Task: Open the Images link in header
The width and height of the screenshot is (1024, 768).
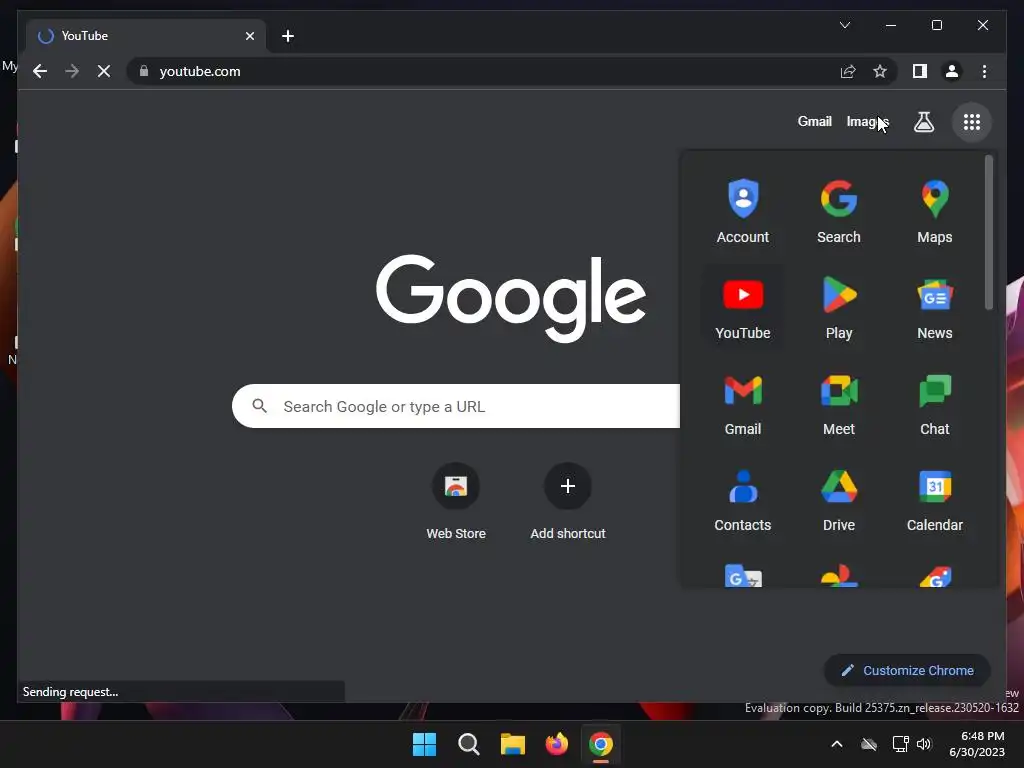Action: 867,121
